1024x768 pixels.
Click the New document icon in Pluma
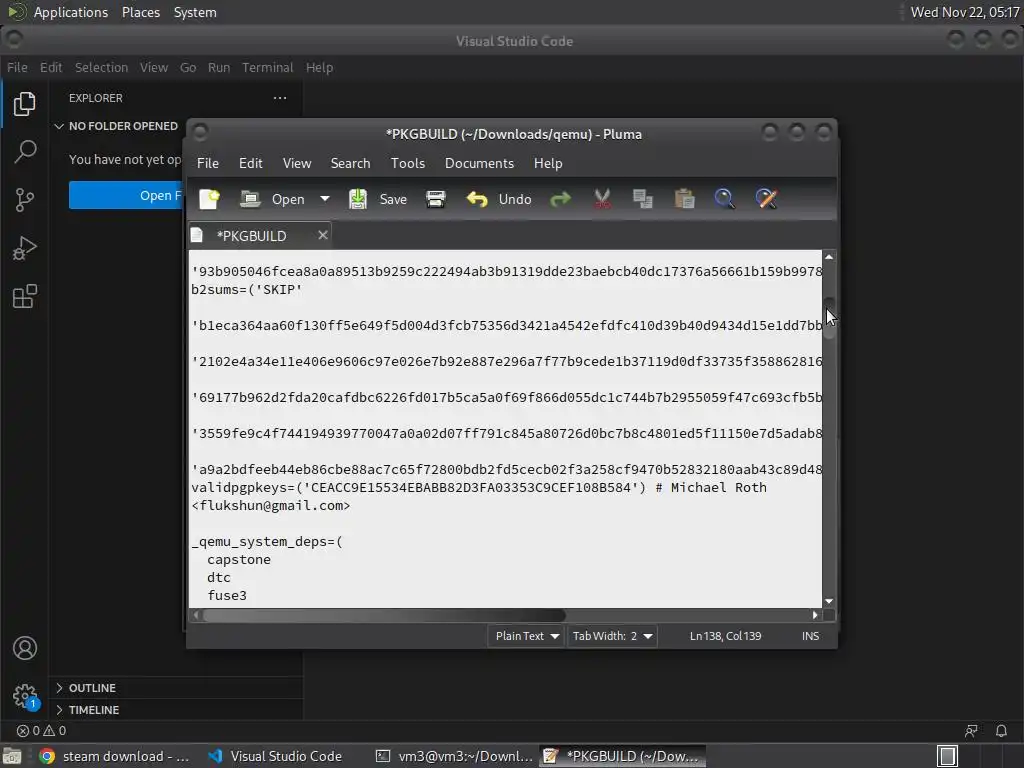point(210,199)
